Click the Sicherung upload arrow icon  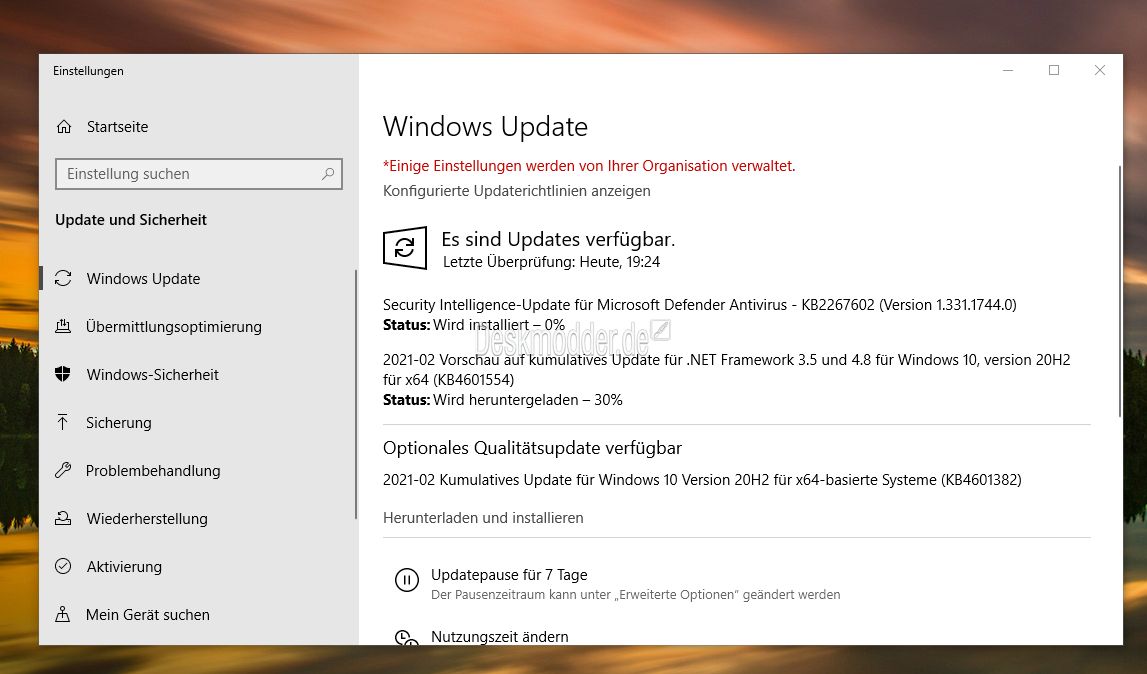(63, 422)
